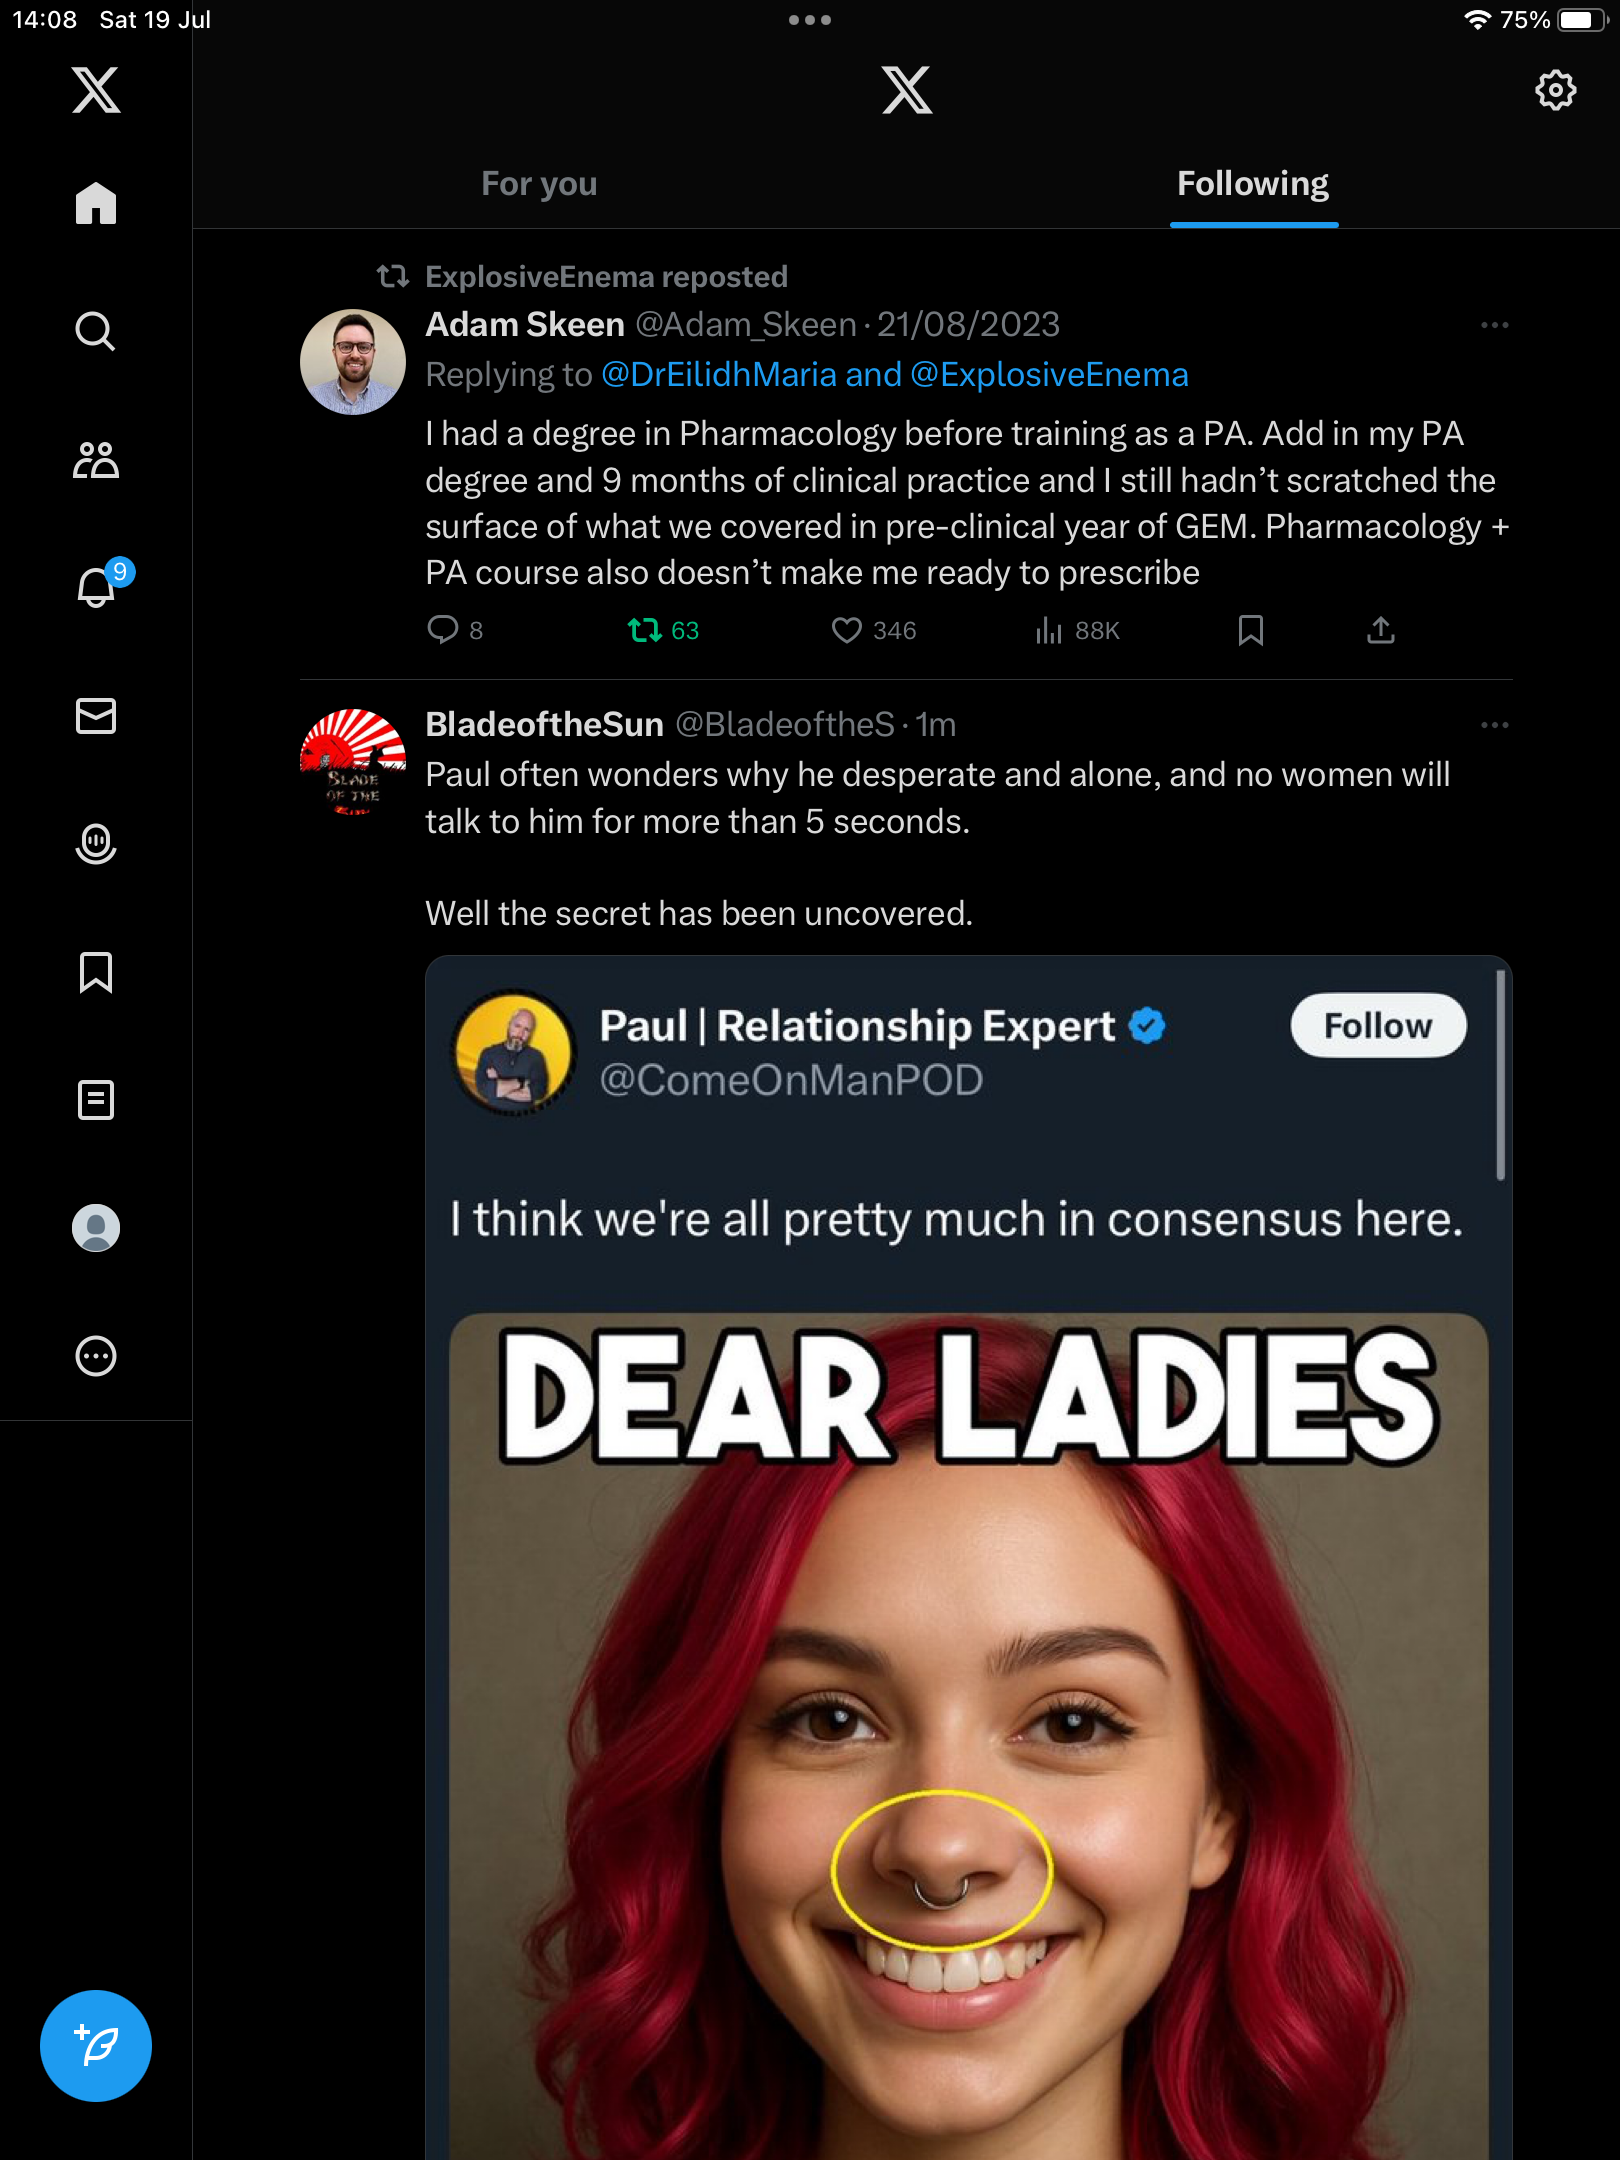
Task: Bookmark Adam Skeen's post
Action: pyautogui.click(x=1251, y=630)
